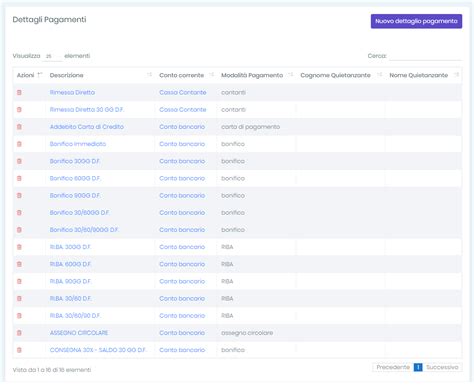This screenshot has width=474, height=385.
Task: Remove RI.BA. 30/60 D.F. trash icon
Action: (19, 298)
